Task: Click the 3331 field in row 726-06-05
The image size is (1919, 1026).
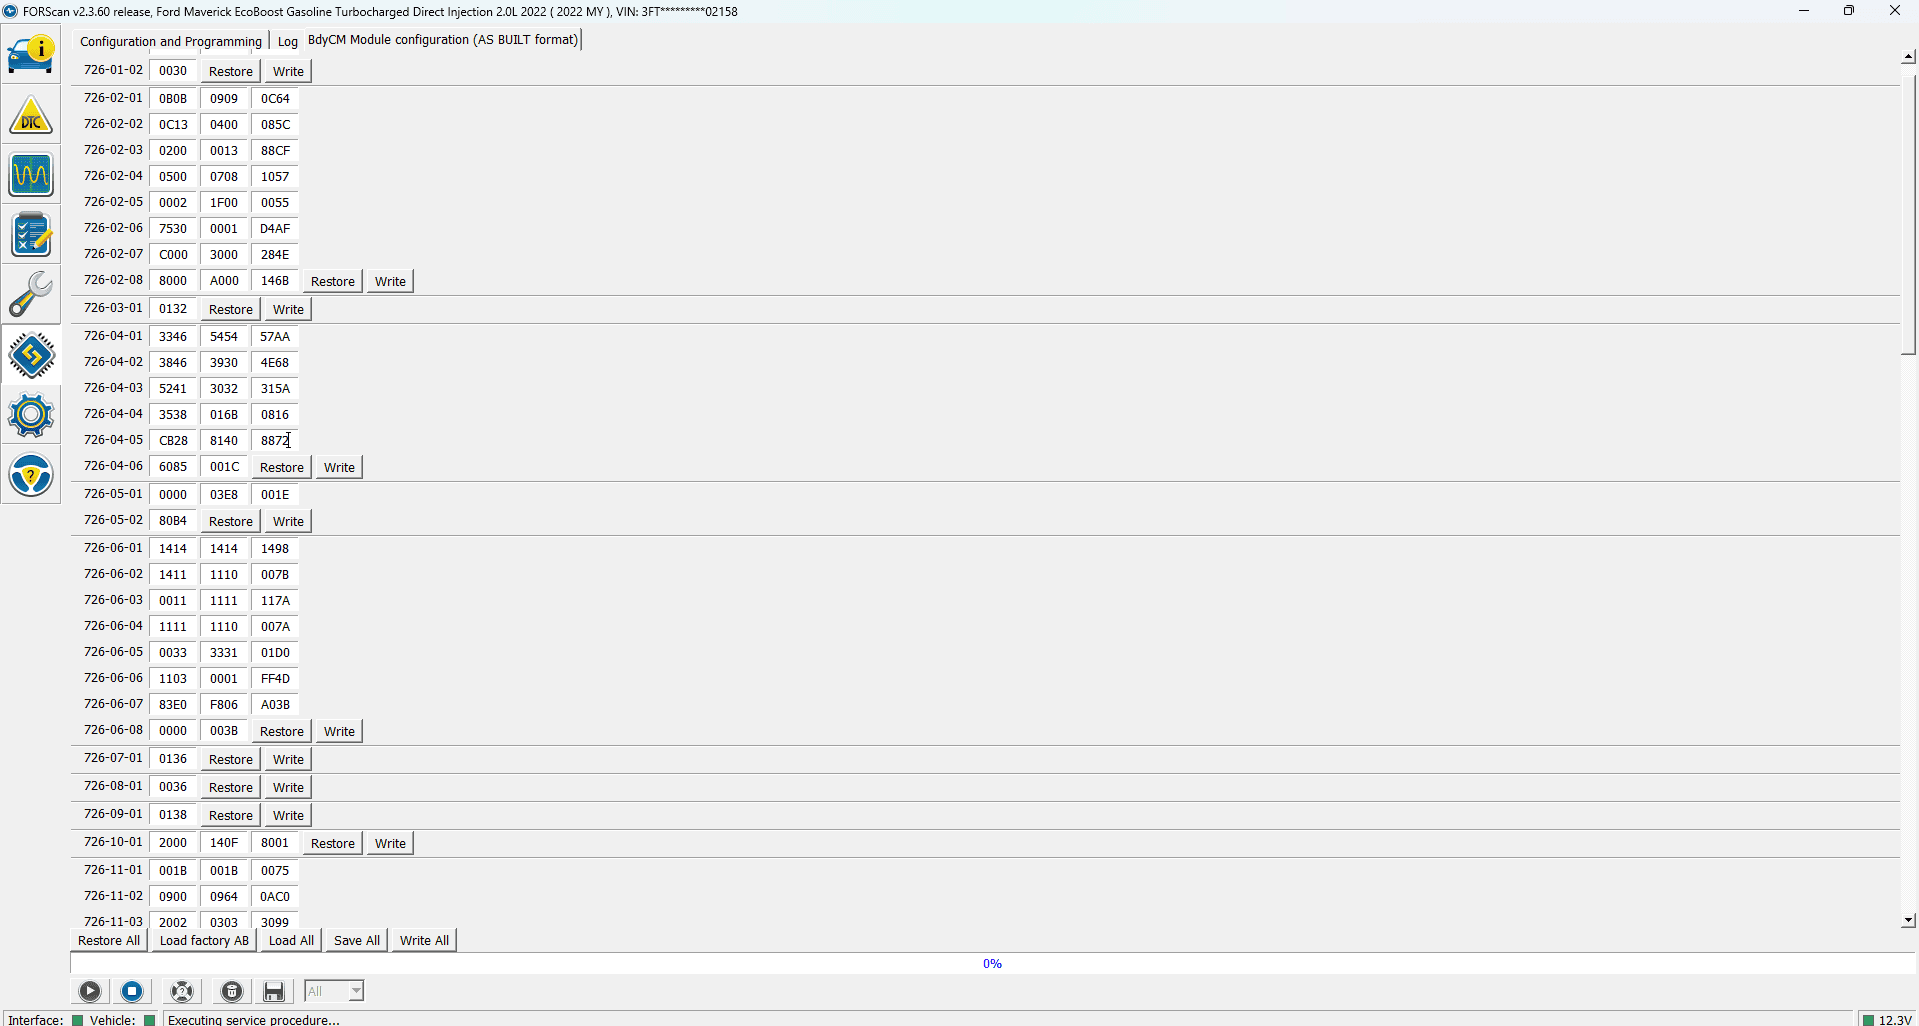Action: [x=224, y=652]
